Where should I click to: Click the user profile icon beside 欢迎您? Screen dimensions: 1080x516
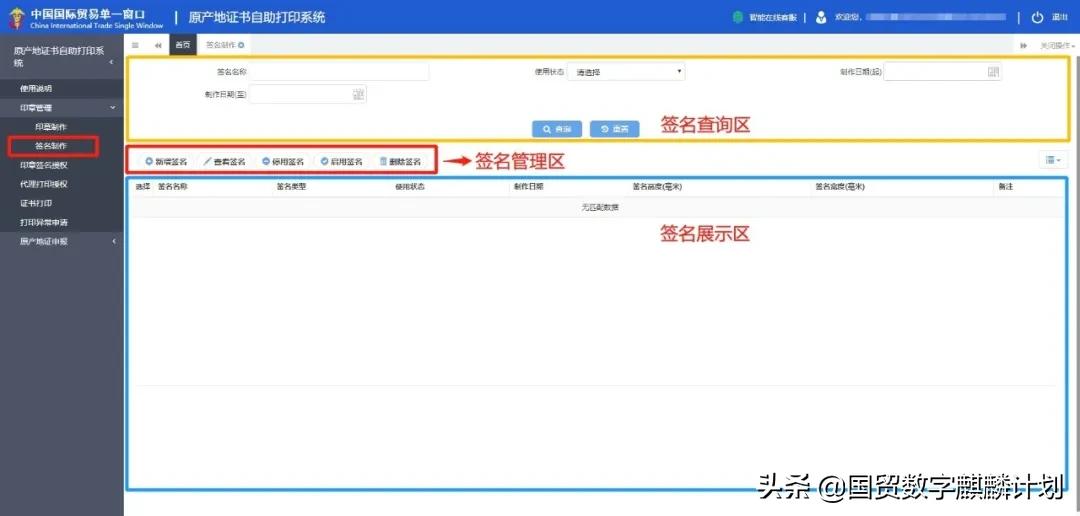821,18
